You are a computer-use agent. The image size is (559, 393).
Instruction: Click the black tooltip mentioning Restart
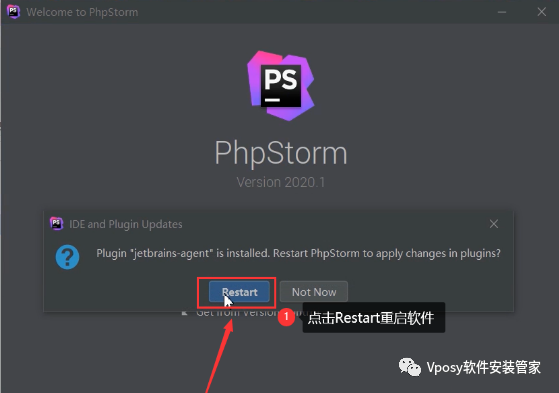coord(374,317)
